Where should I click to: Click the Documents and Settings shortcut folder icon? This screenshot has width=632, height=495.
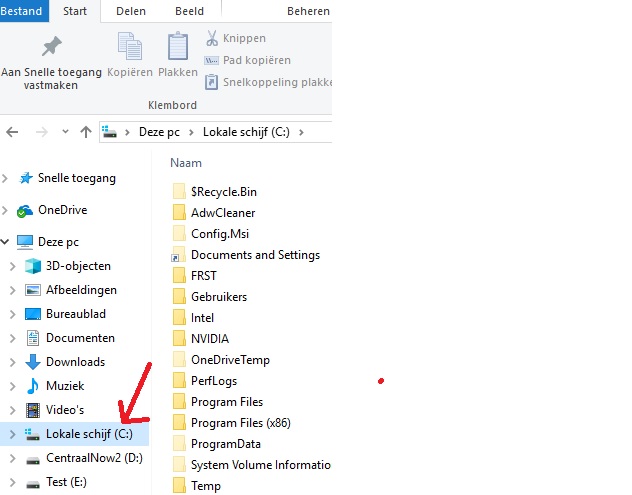coord(179,255)
